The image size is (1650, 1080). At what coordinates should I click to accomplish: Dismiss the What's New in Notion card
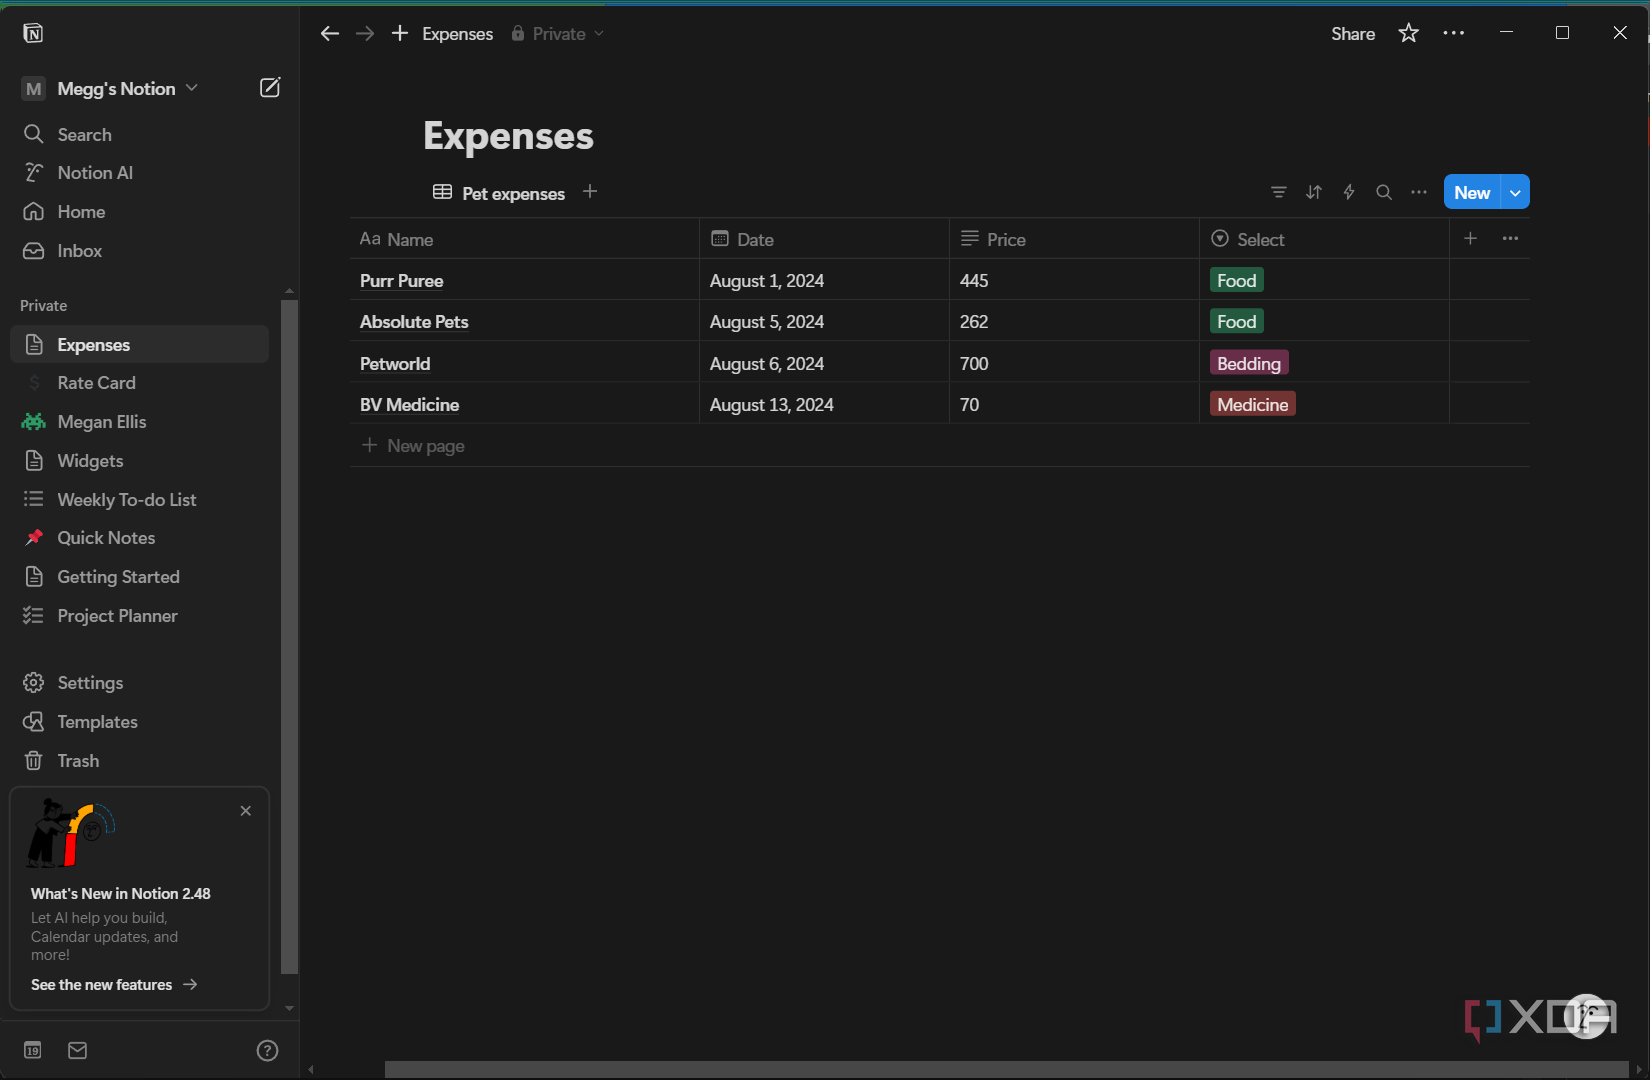(246, 811)
